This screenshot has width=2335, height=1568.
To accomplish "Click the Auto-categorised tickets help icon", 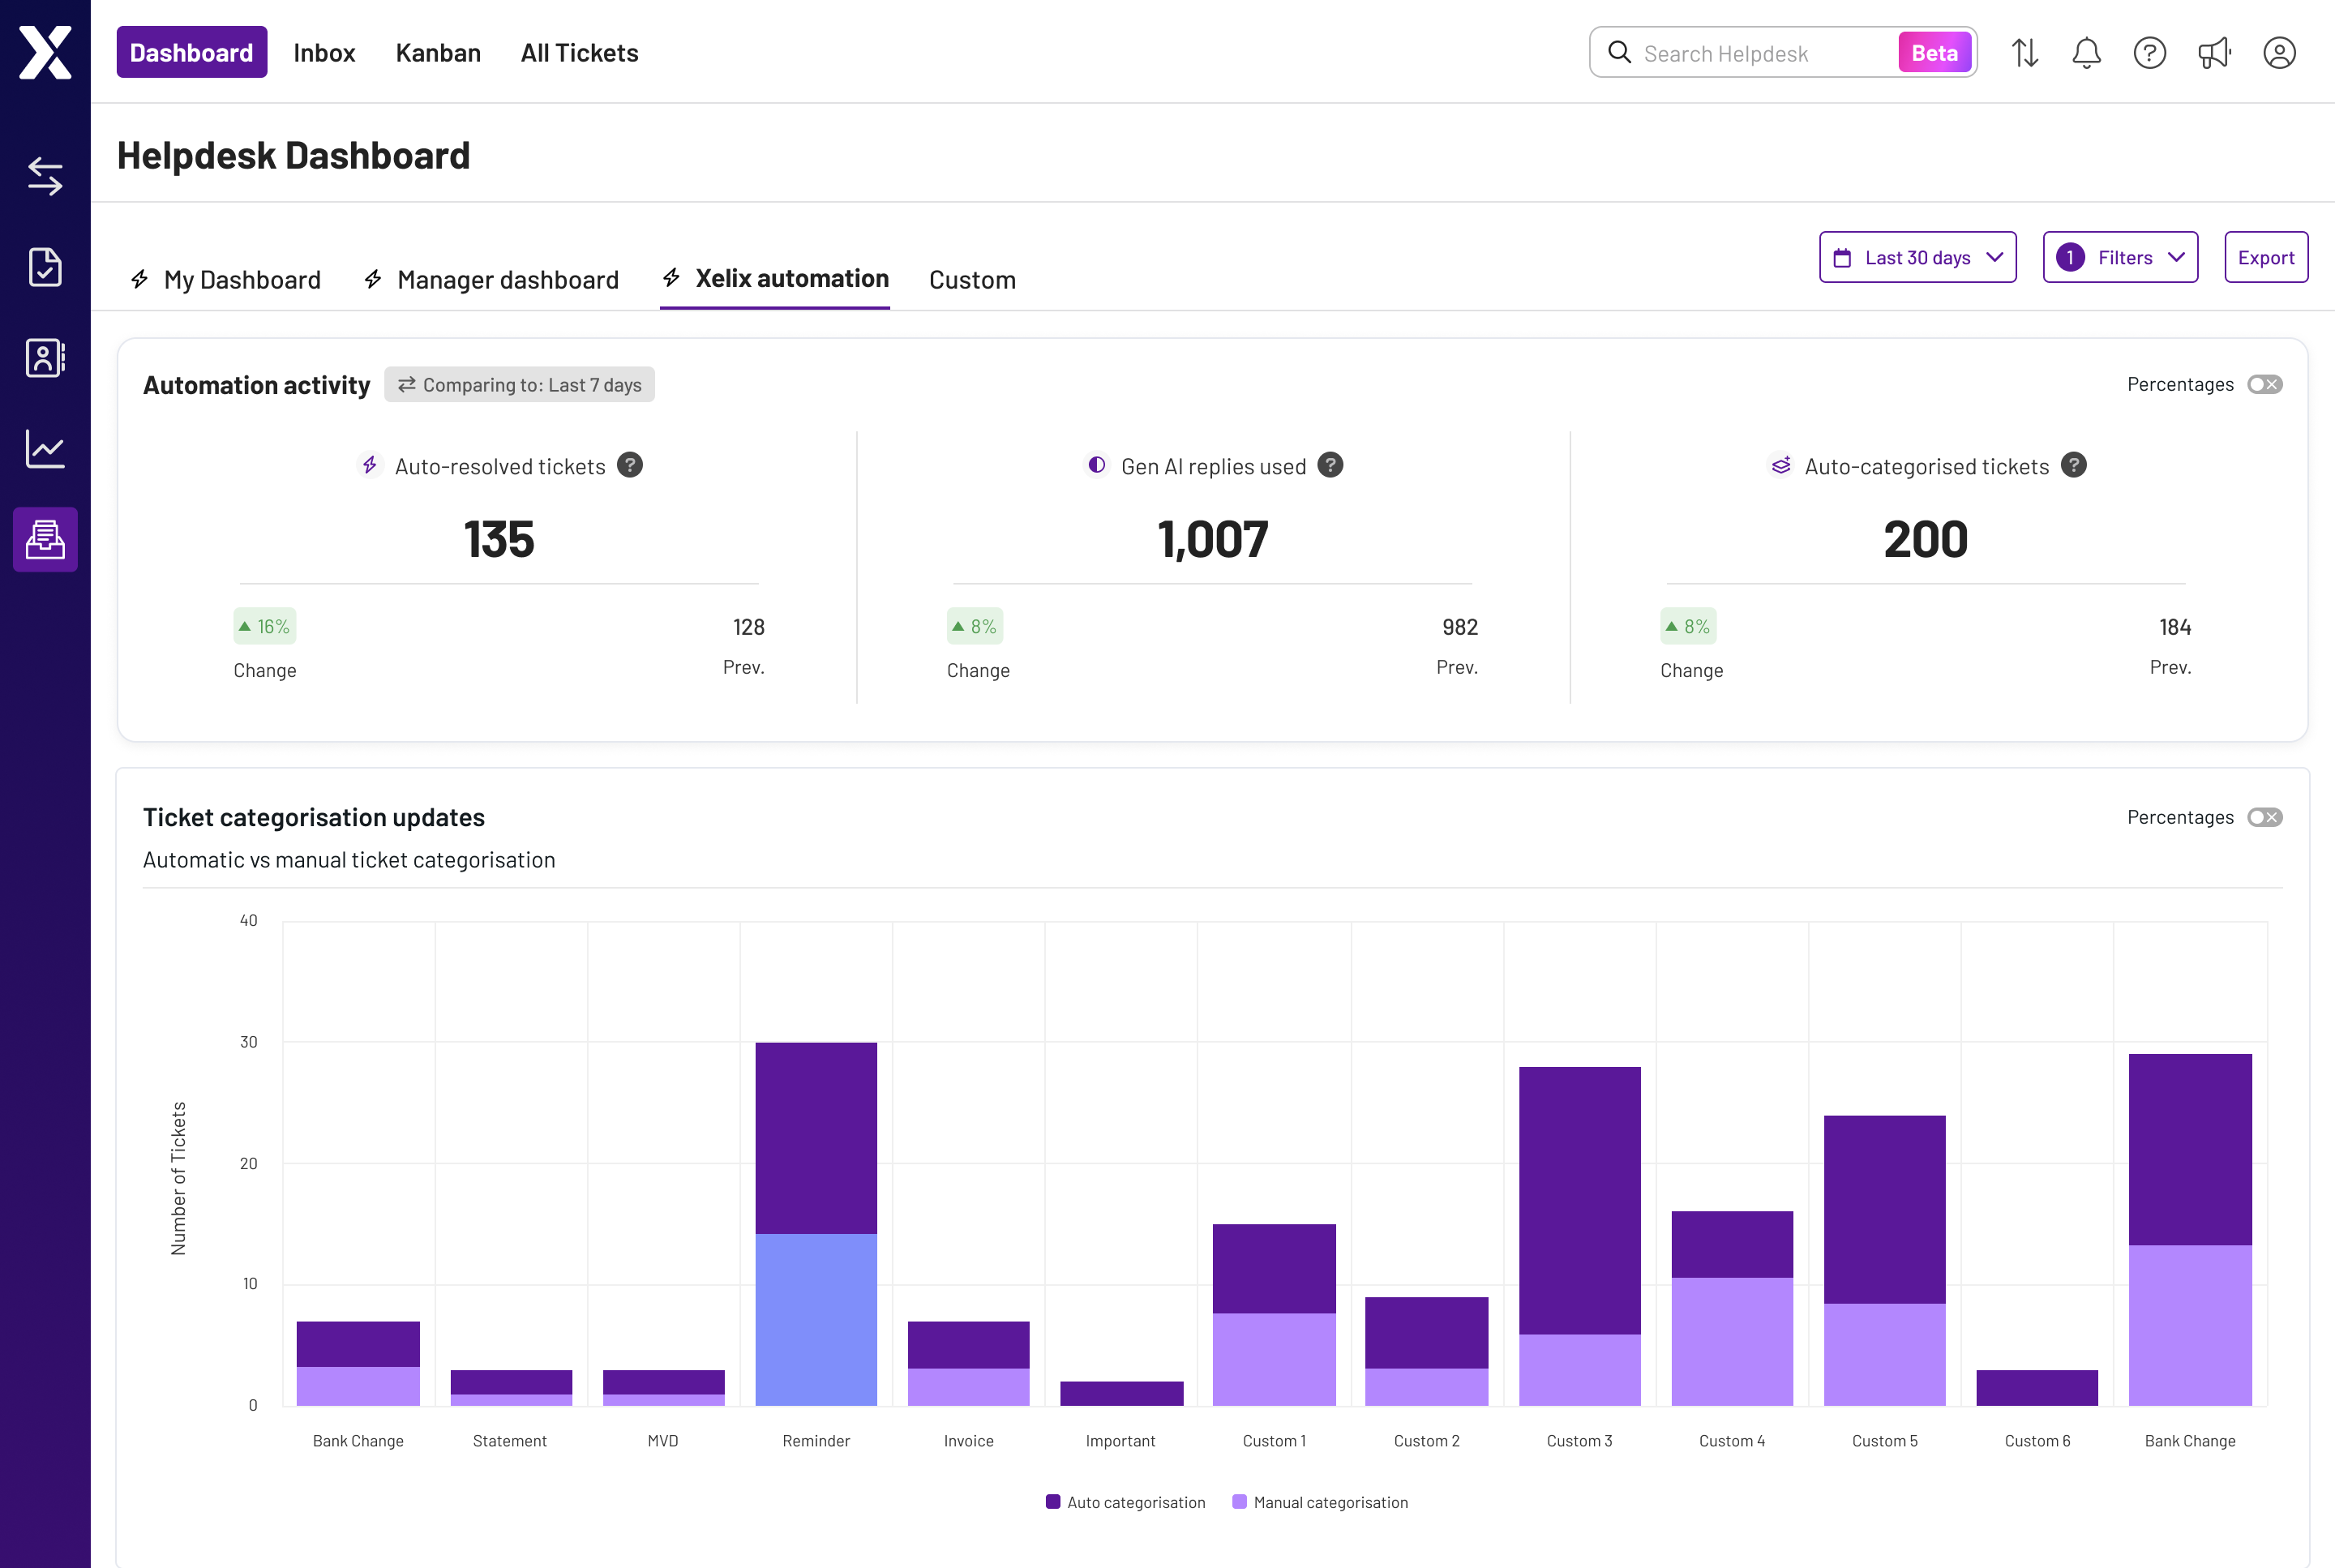I will tap(2074, 465).
